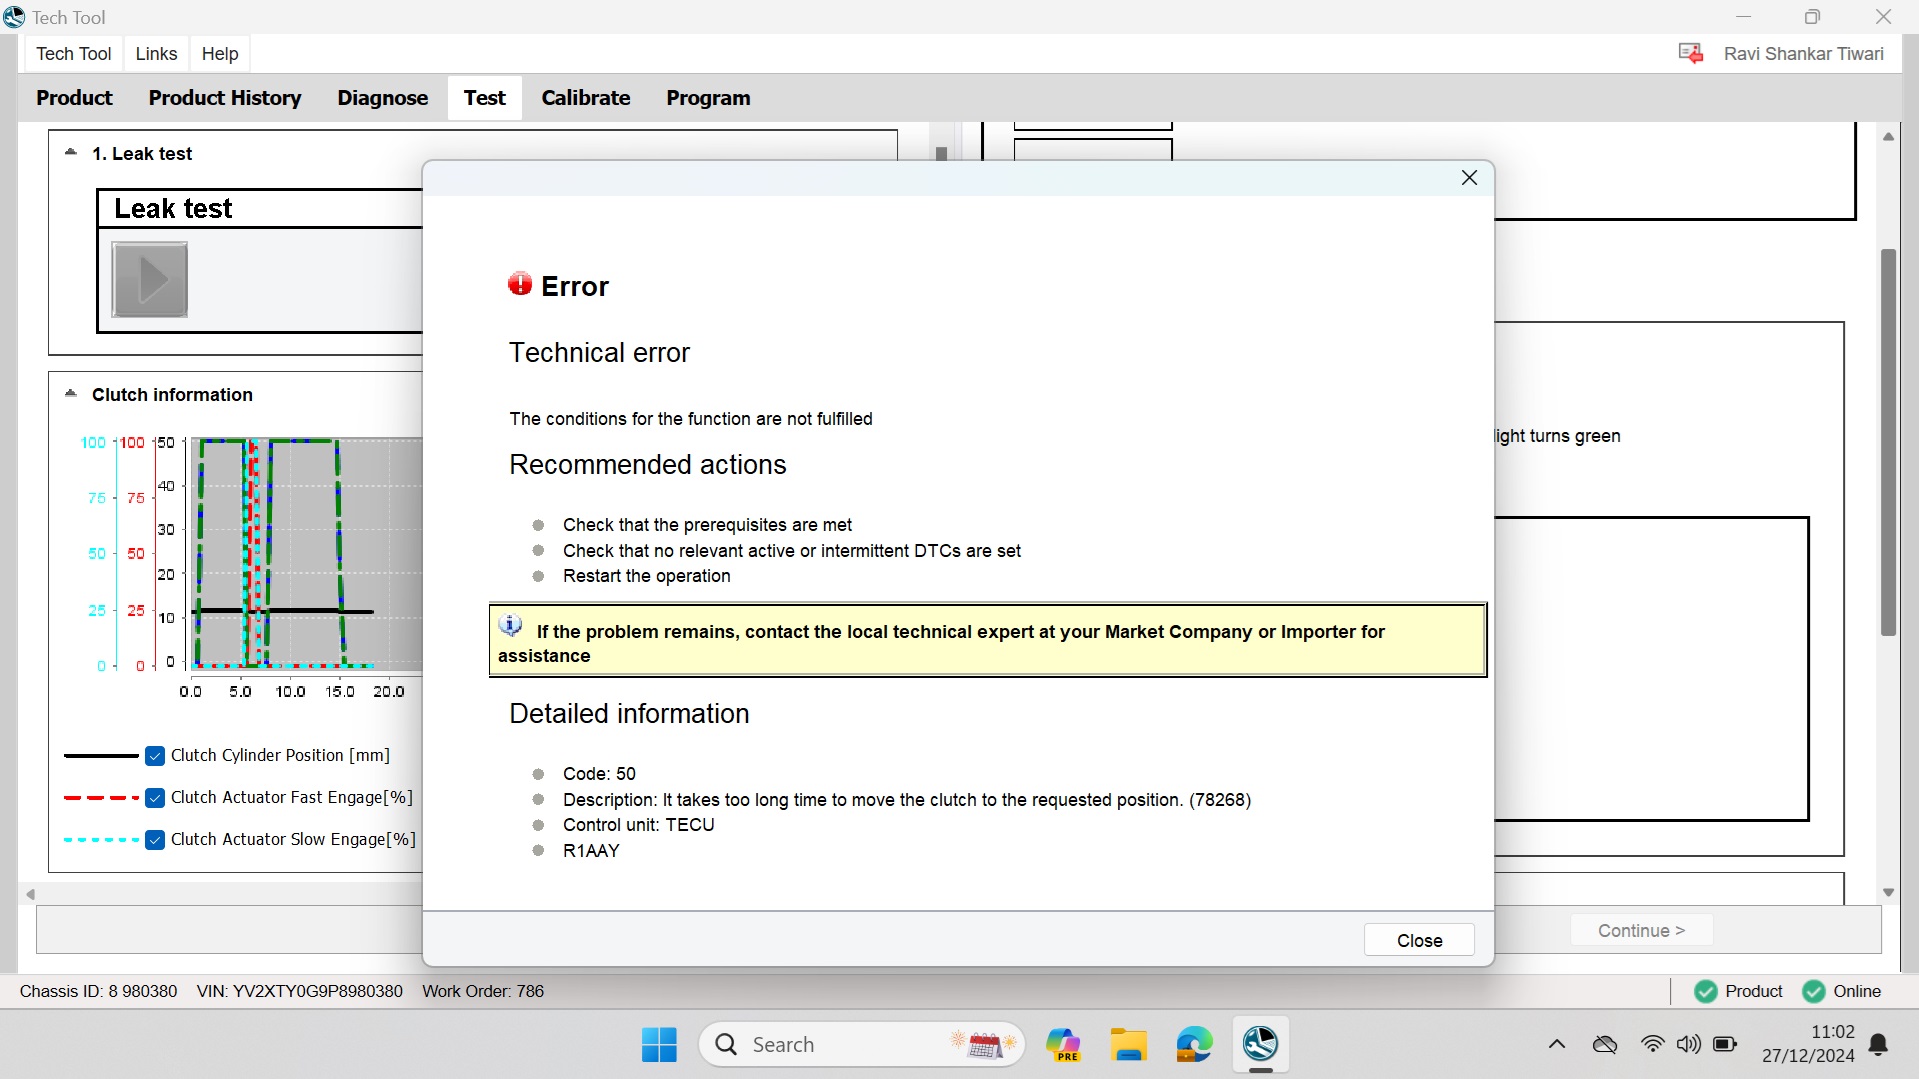Viewport: 1919px width, 1079px height.
Task: Click the red error icon in dialog
Action: point(520,284)
